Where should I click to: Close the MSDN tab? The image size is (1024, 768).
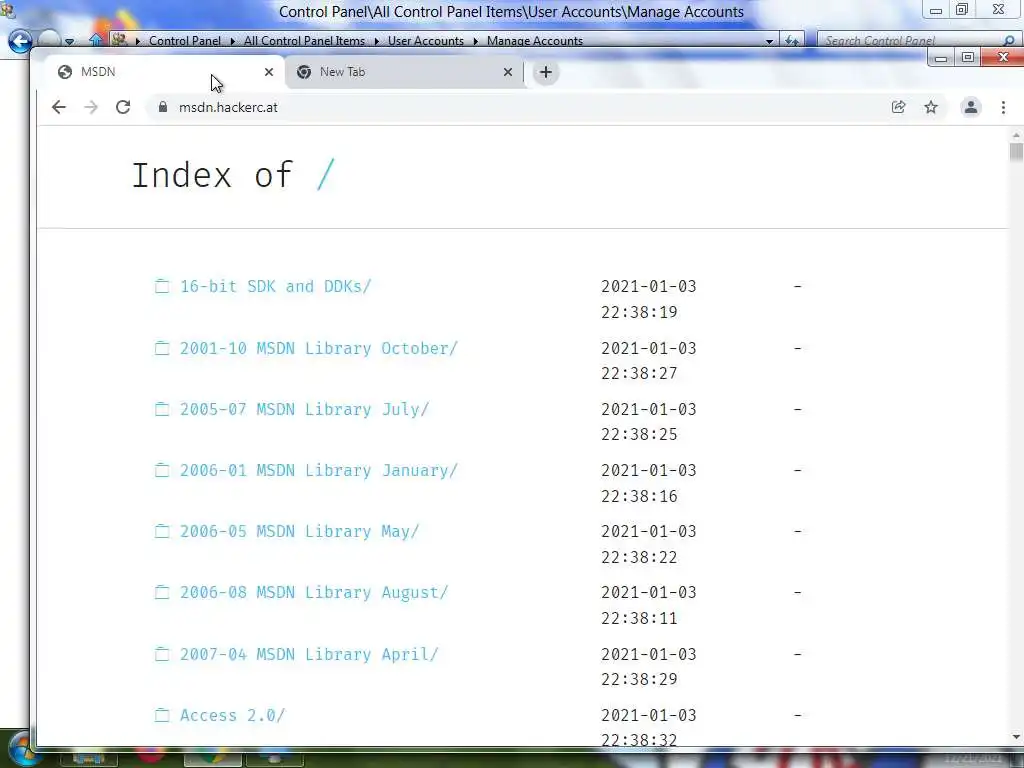point(268,72)
